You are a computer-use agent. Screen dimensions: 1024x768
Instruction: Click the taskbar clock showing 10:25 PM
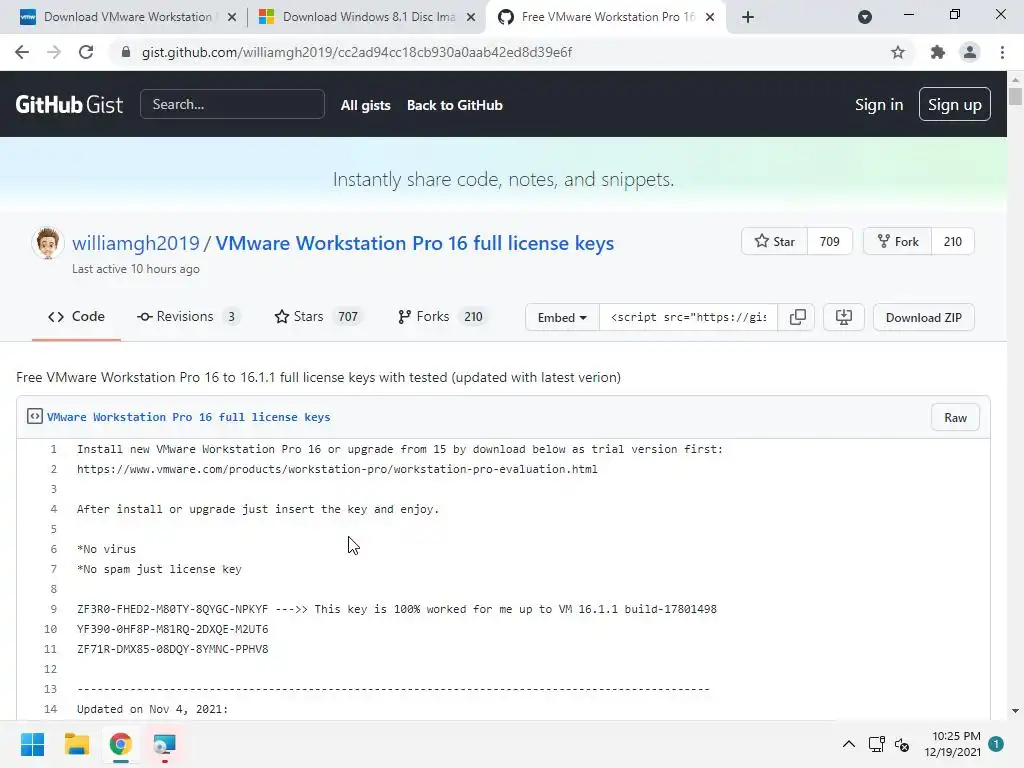coord(953,744)
